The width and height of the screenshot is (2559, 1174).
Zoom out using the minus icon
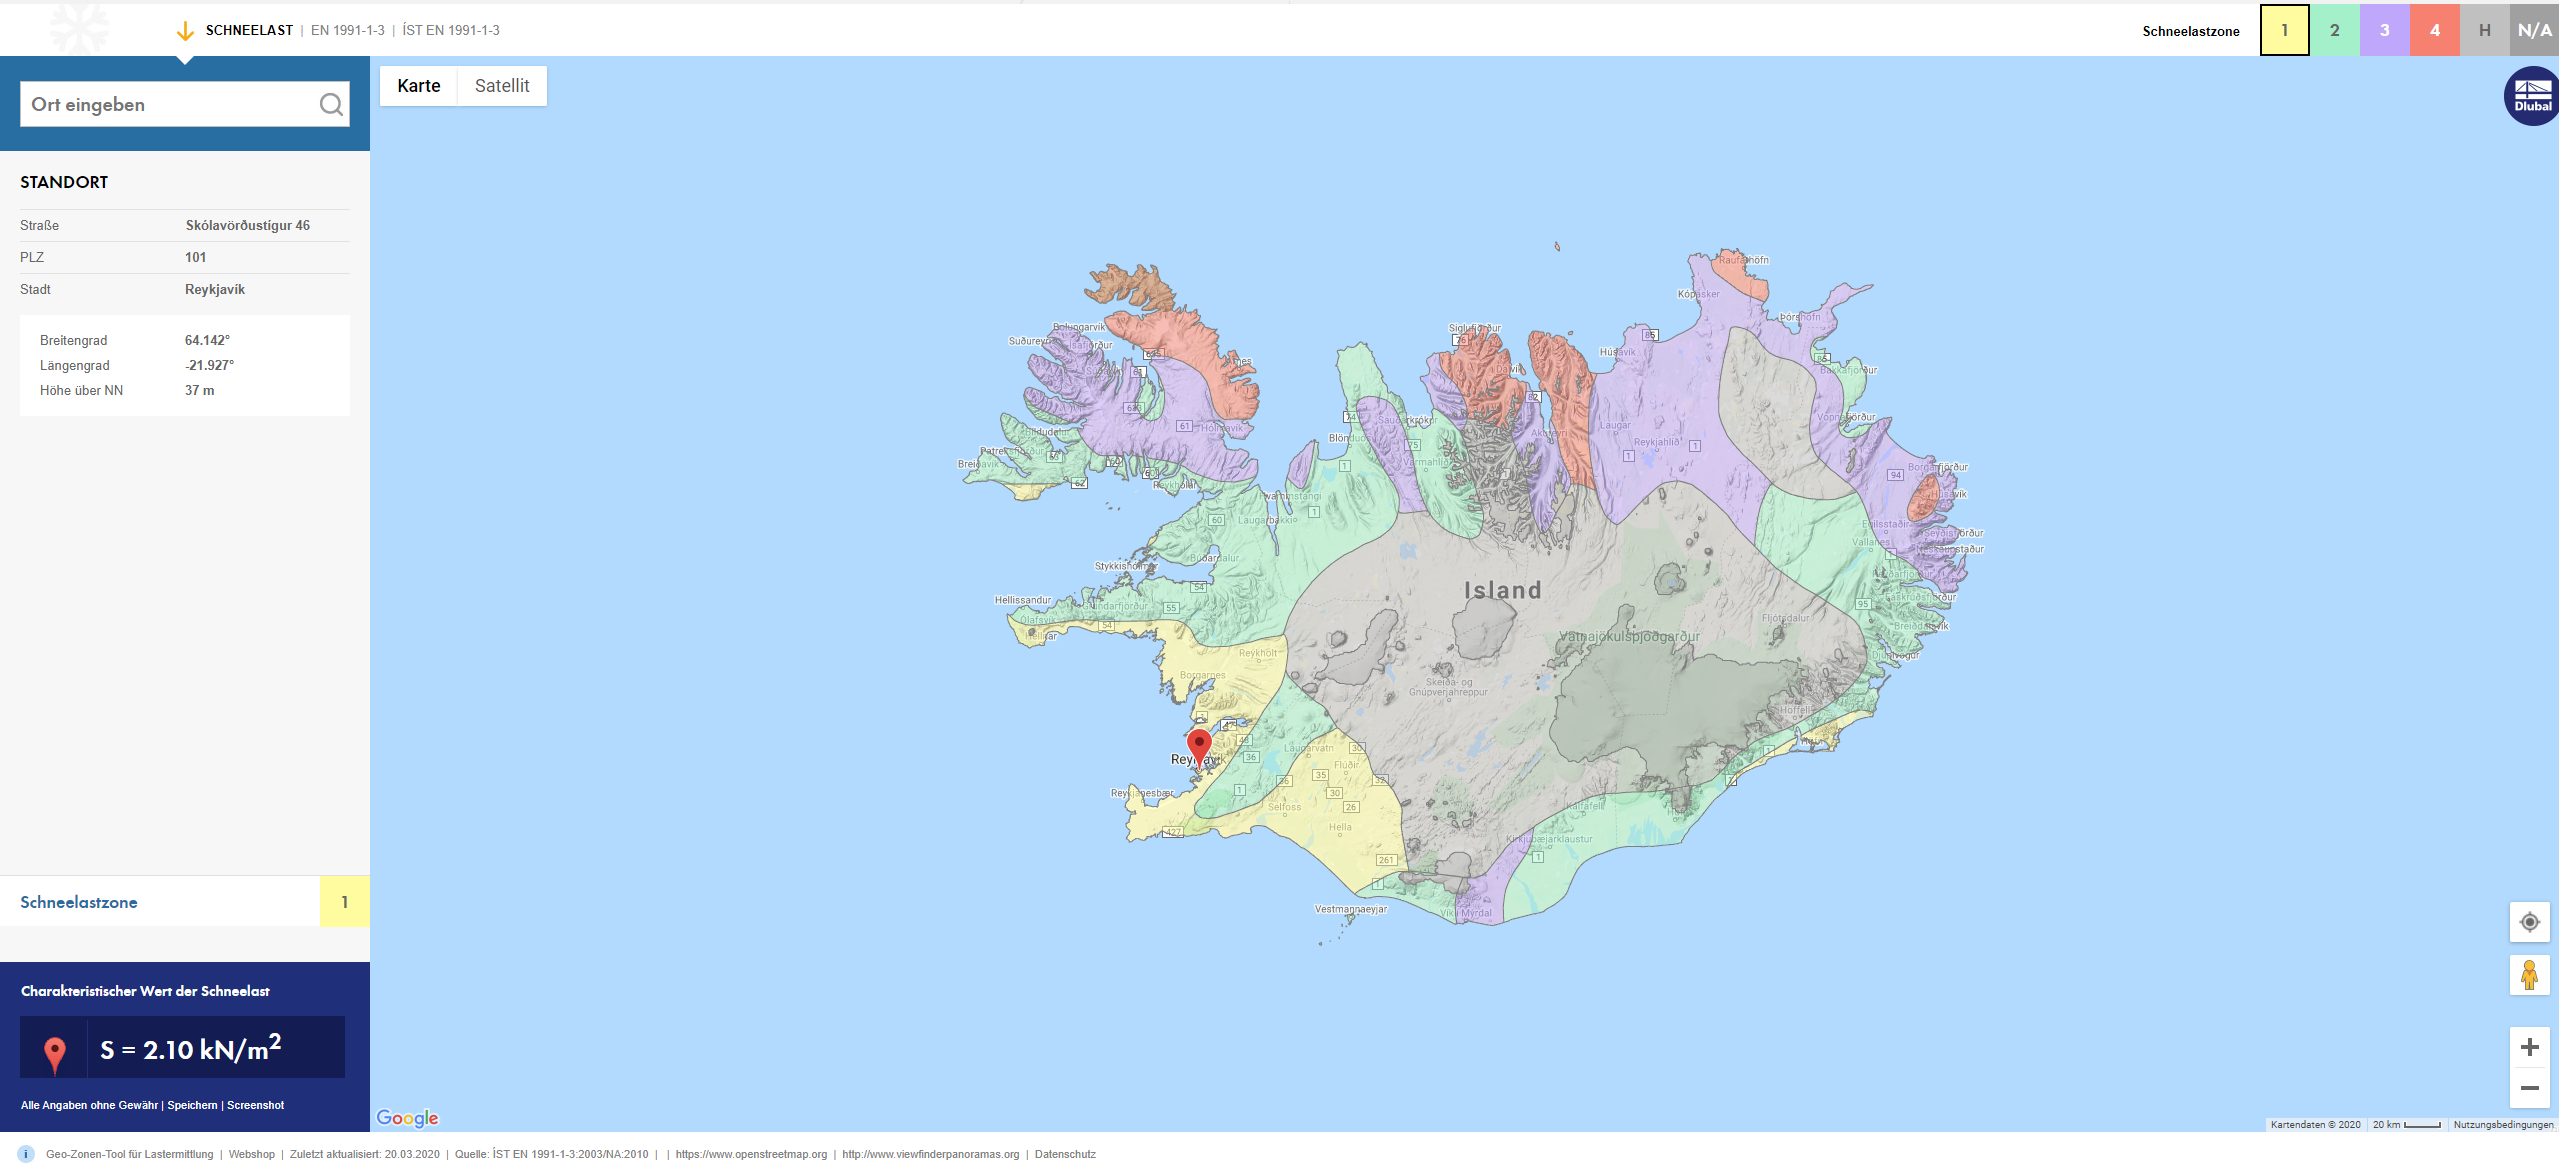click(2530, 1088)
